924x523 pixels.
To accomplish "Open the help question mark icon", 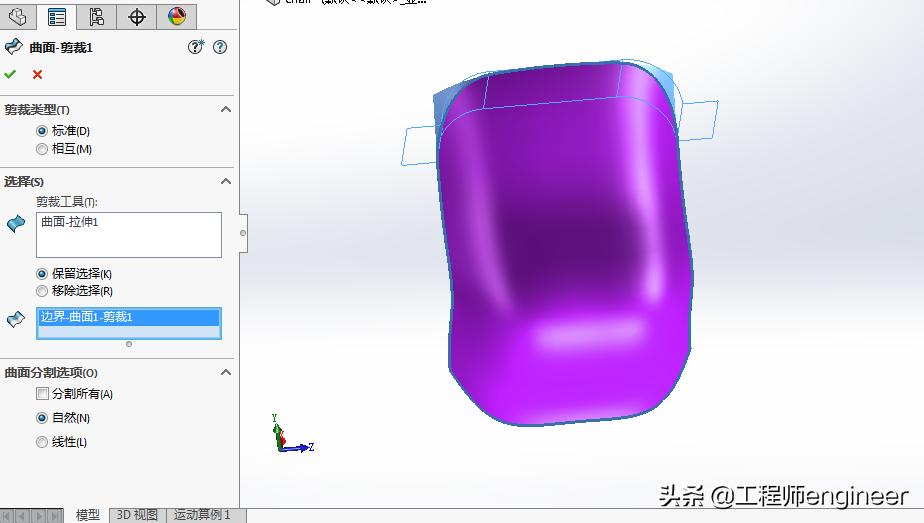I will (220, 47).
